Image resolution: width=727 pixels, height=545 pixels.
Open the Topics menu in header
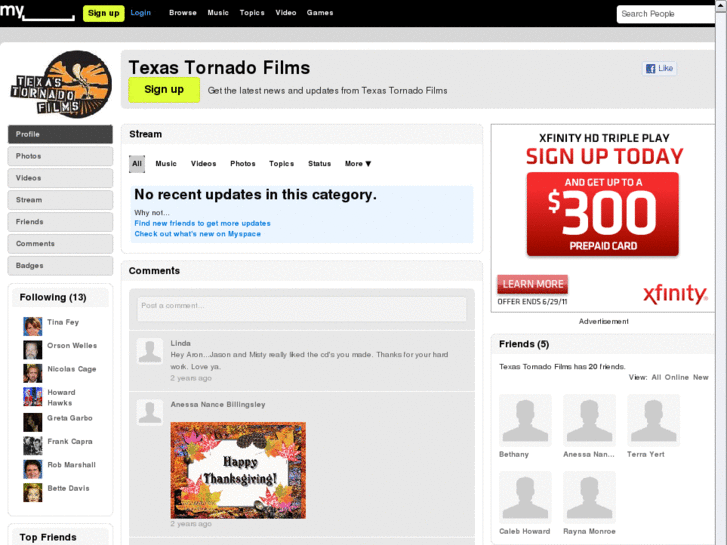(252, 13)
